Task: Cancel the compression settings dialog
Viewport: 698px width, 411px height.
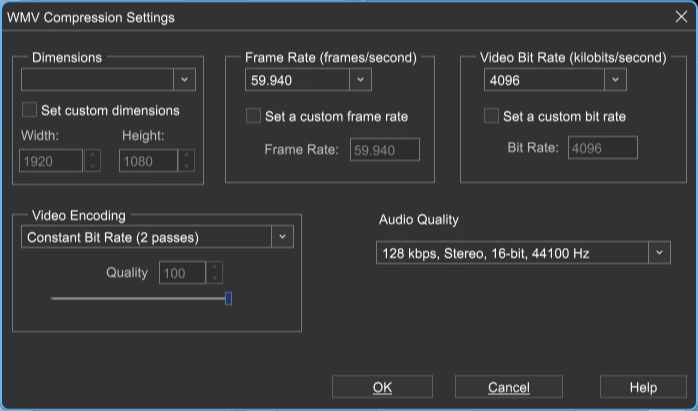Action: pyautogui.click(x=509, y=387)
